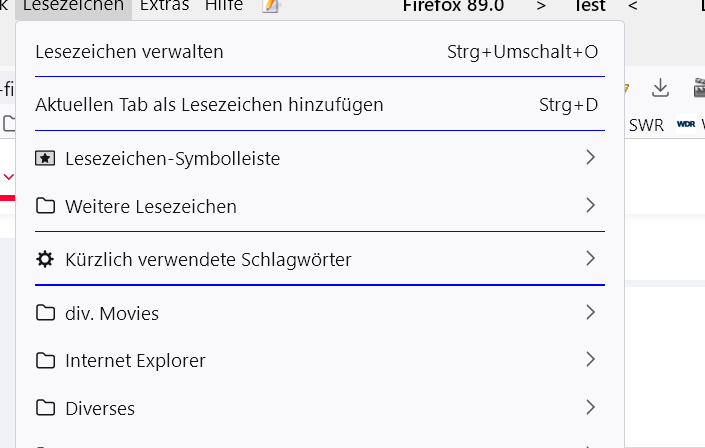The width and height of the screenshot is (705, 448).
Task: Click the gear icon for Schlagwörter
Action: 44,260
